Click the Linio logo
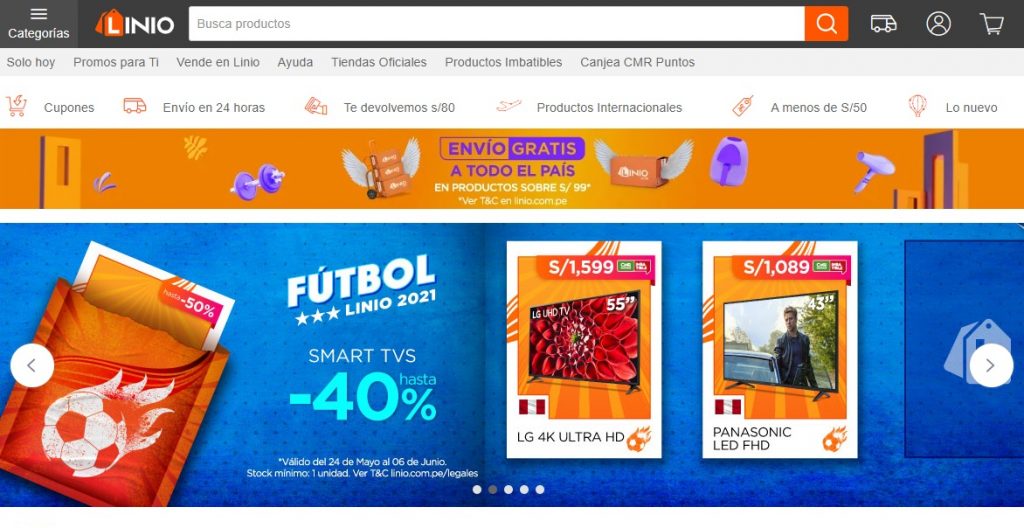This screenshot has width=1024, height=528. point(135,24)
